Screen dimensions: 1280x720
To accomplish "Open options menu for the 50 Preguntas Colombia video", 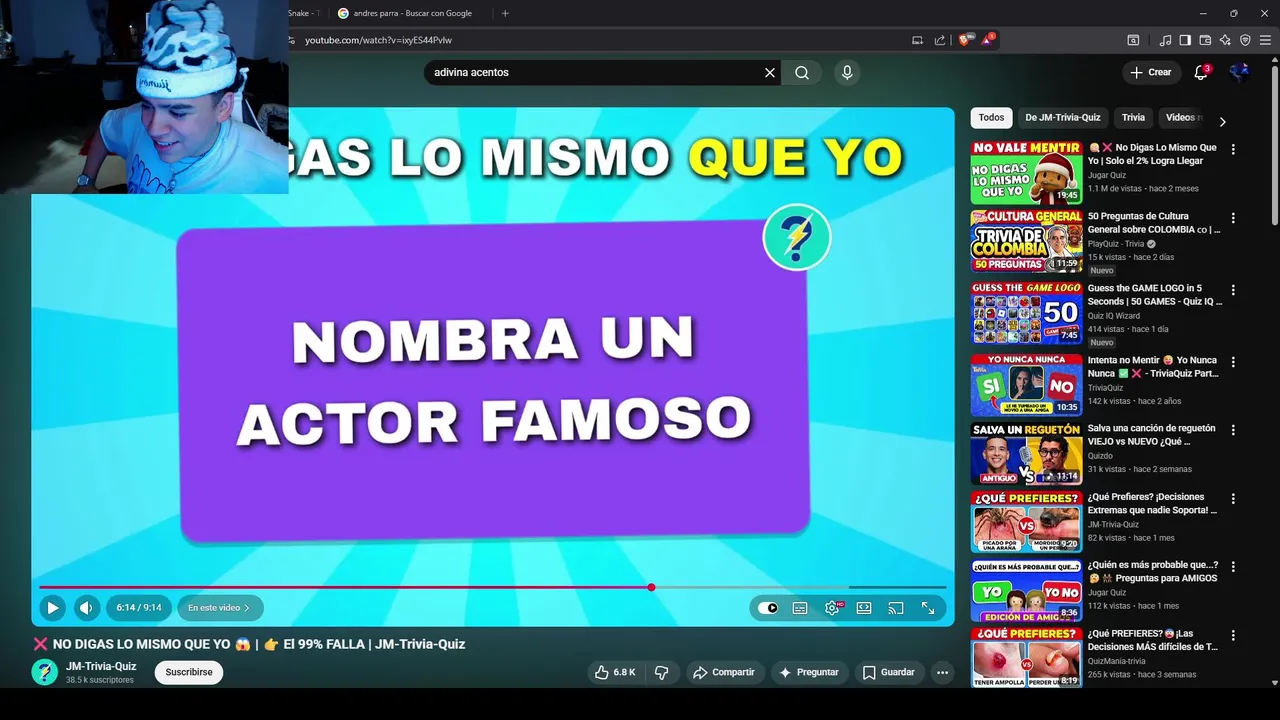I will (1233, 218).
